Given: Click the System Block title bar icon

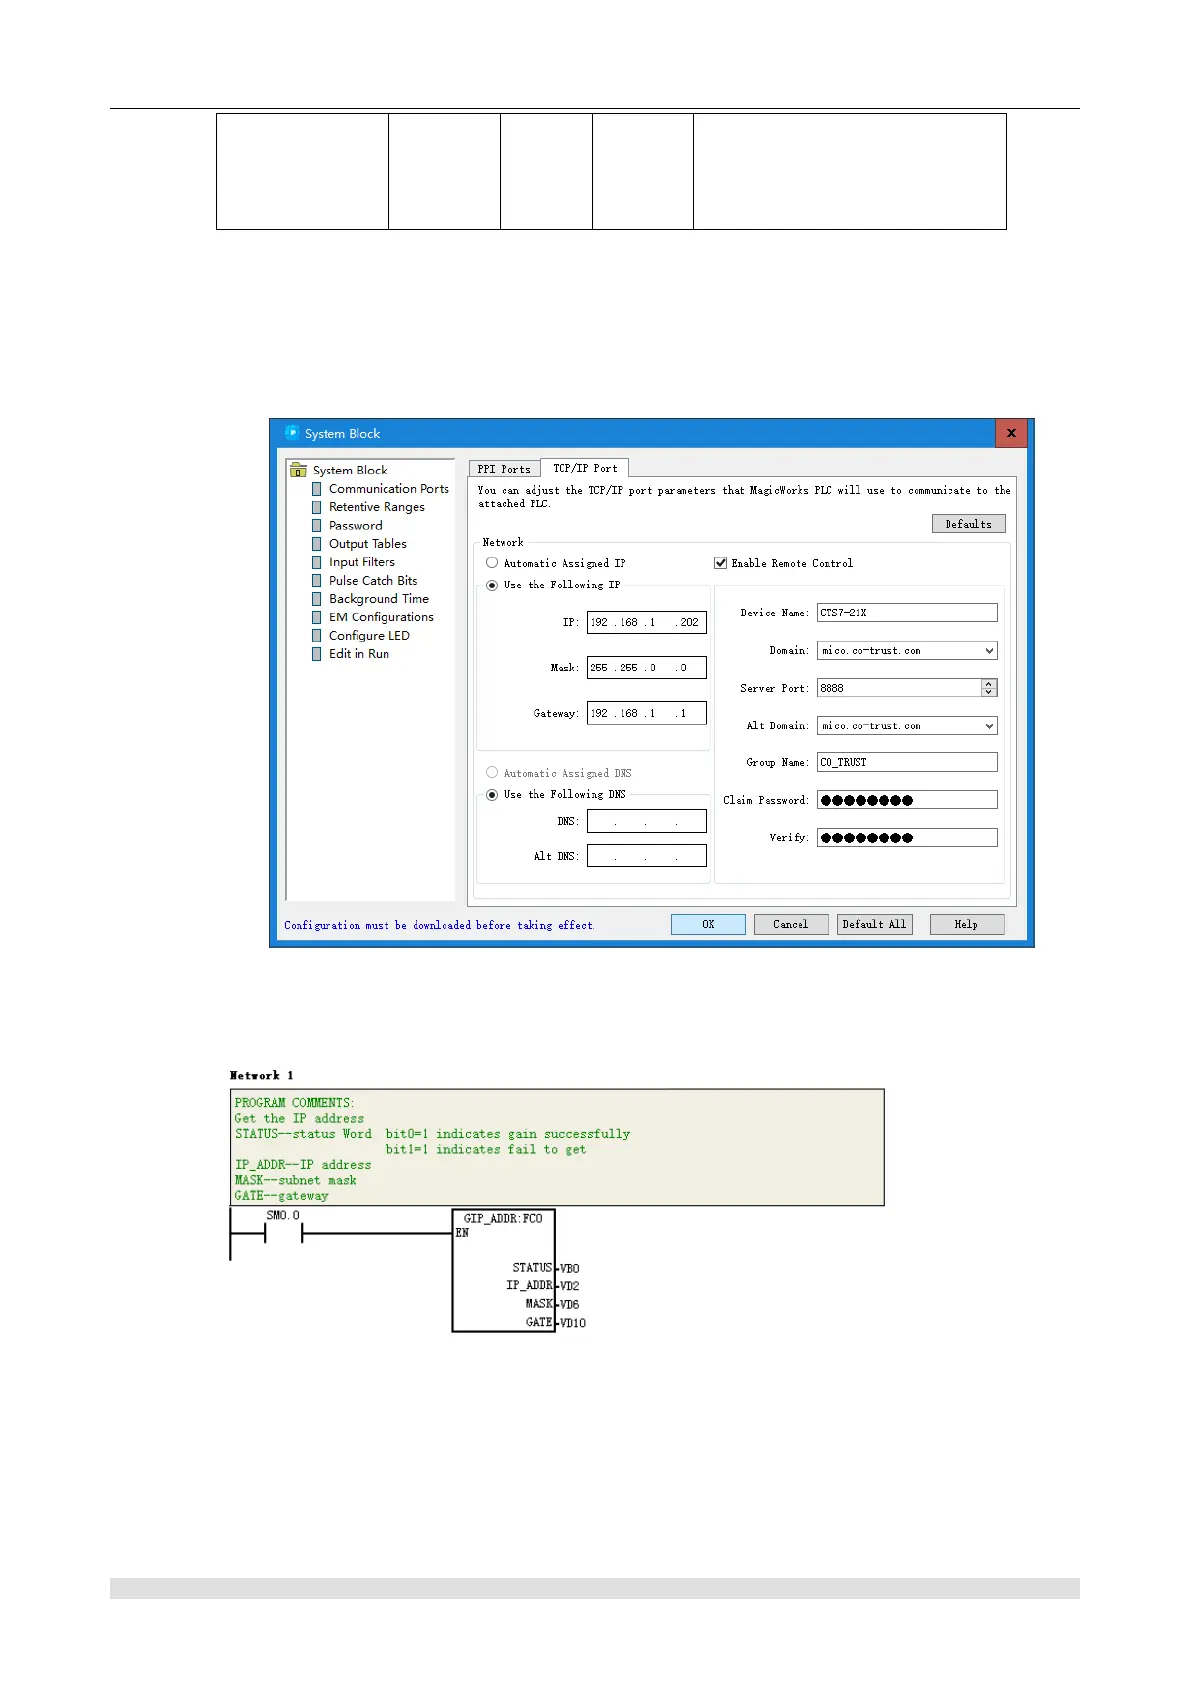Looking at the screenshot, I should [x=292, y=433].
